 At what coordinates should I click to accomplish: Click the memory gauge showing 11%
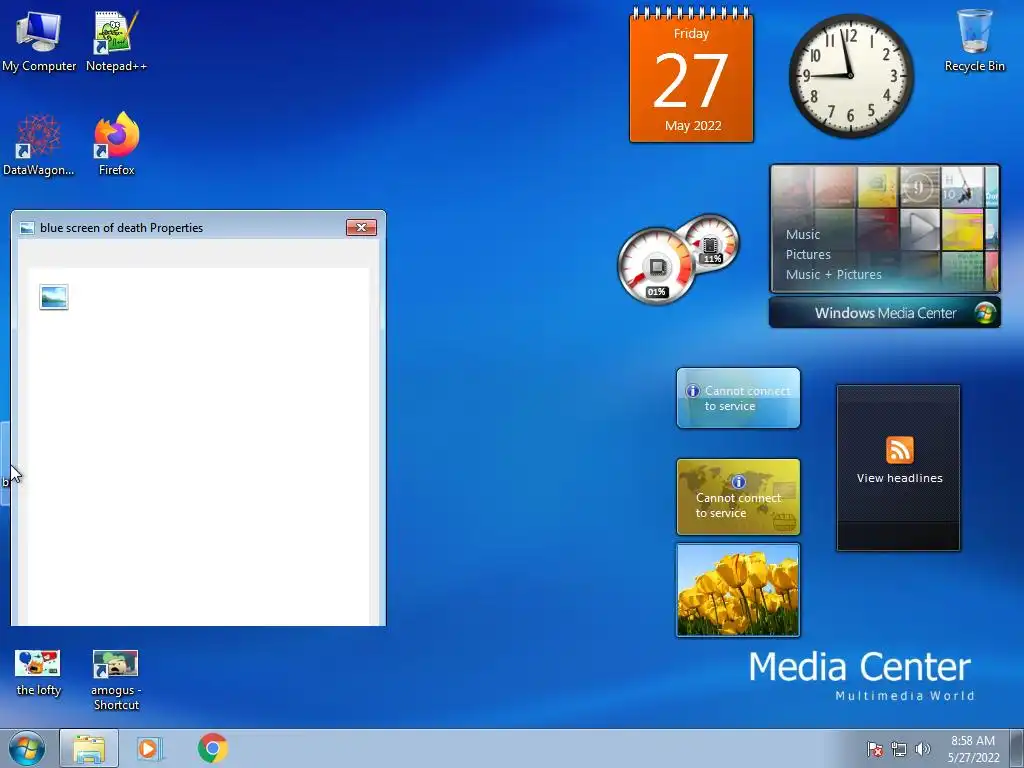click(x=711, y=243)
